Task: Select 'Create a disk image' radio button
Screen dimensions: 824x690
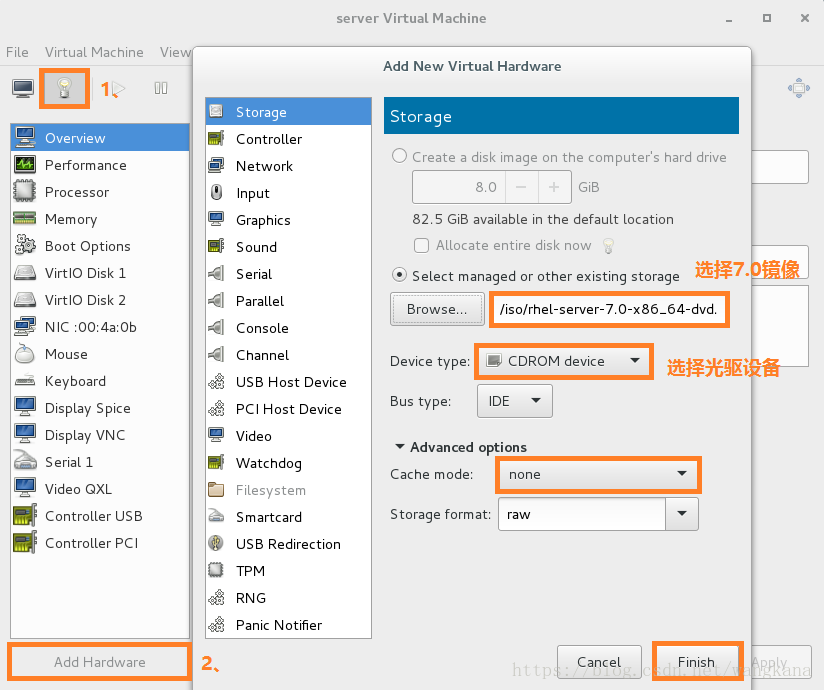Action: 400,156
